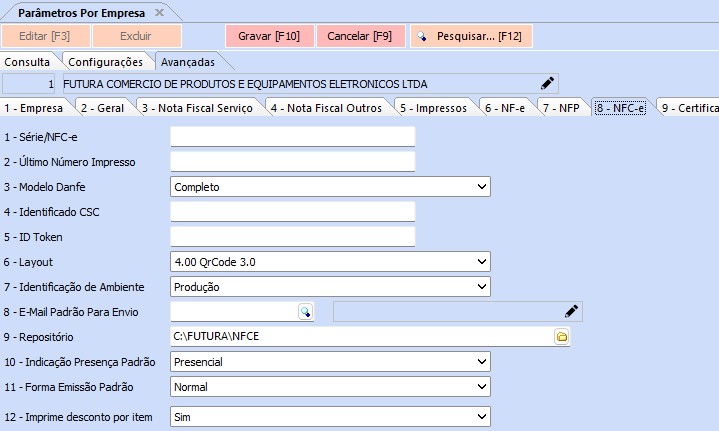Viewport: 719px width, 431px height.
Task: Expand Indicação Presença Padrão combo box
Action: (x=481, y=361)
